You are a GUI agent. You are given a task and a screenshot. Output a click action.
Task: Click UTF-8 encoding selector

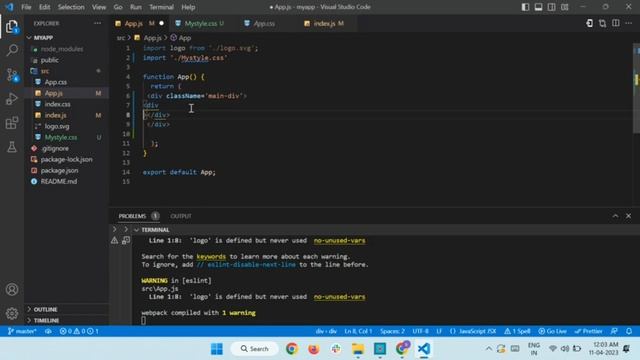pos(420,331)
